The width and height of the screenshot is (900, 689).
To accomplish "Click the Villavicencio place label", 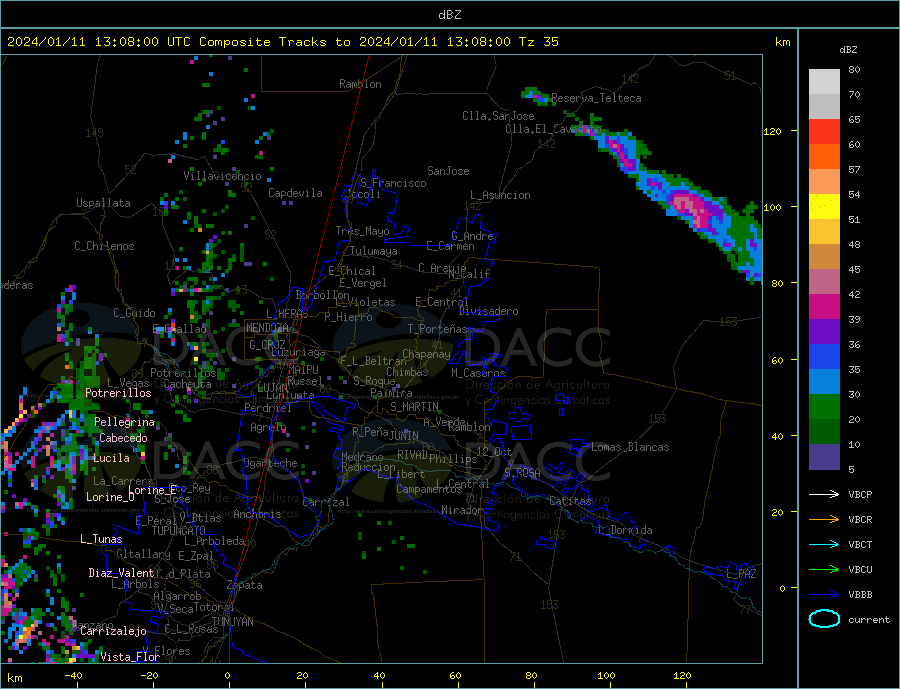I will pyautogui.click(x=222, y=176).
